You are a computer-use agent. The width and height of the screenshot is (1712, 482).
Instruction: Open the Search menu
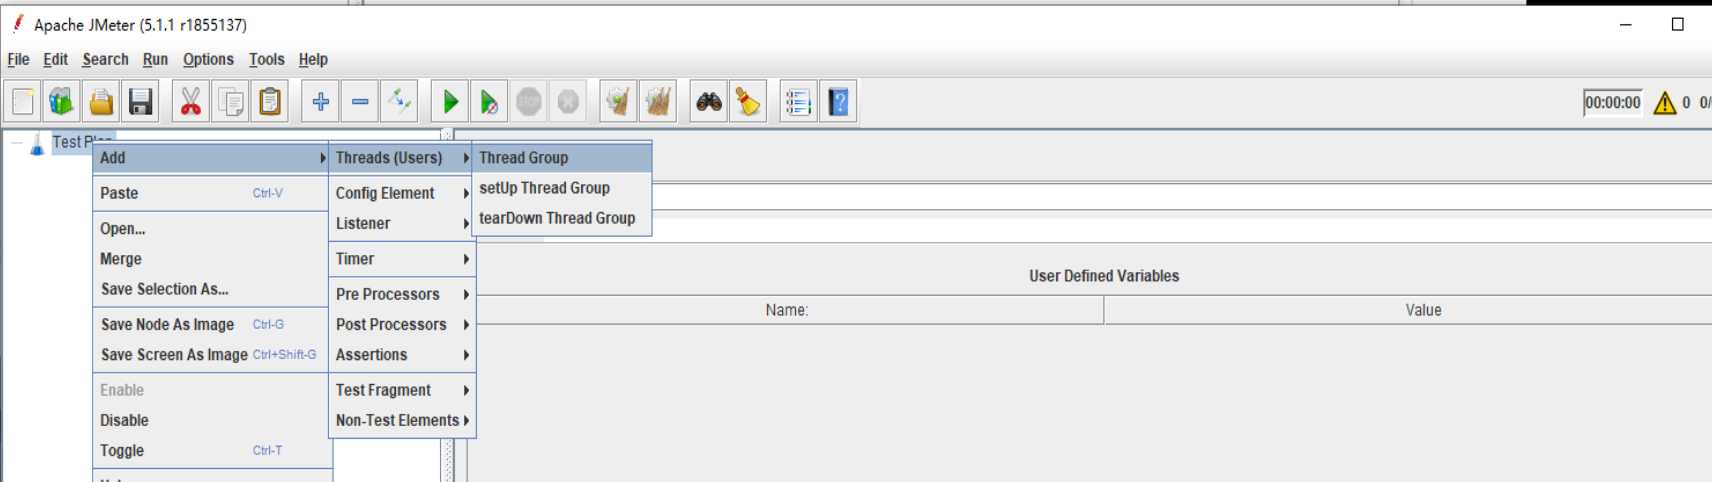pos(105,60)
